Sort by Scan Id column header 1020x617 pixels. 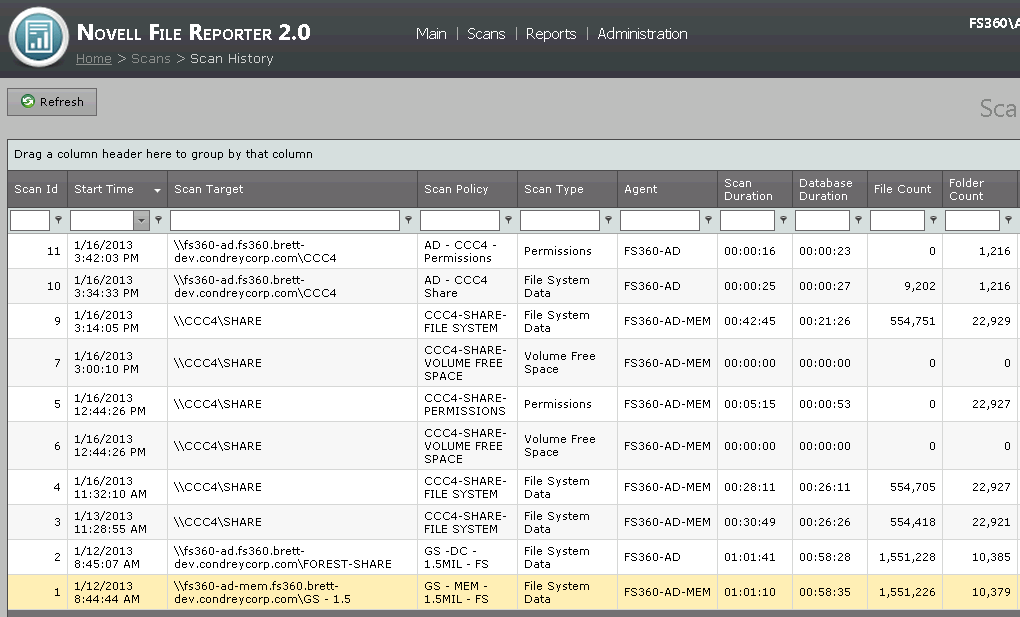coord(36,189)
